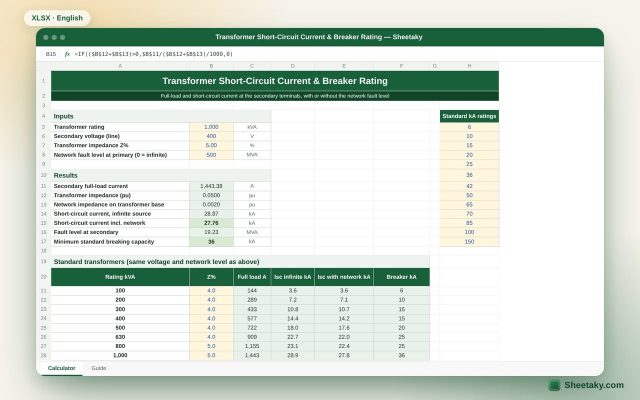Screen dimensions: 640x400
Task: Click the Z% table column header
Action: (211, 277)
